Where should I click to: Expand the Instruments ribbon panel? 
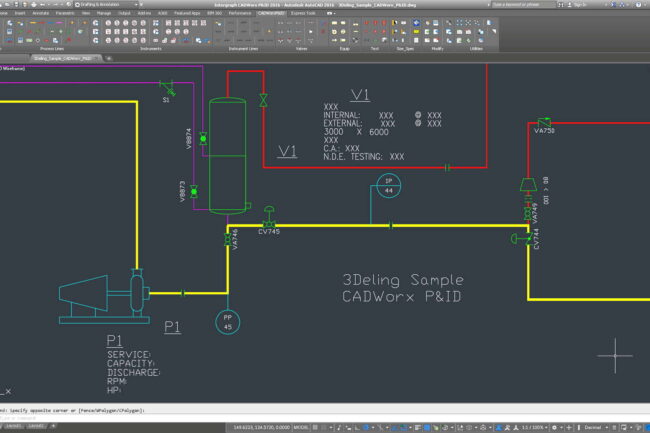tap(151, 47)
